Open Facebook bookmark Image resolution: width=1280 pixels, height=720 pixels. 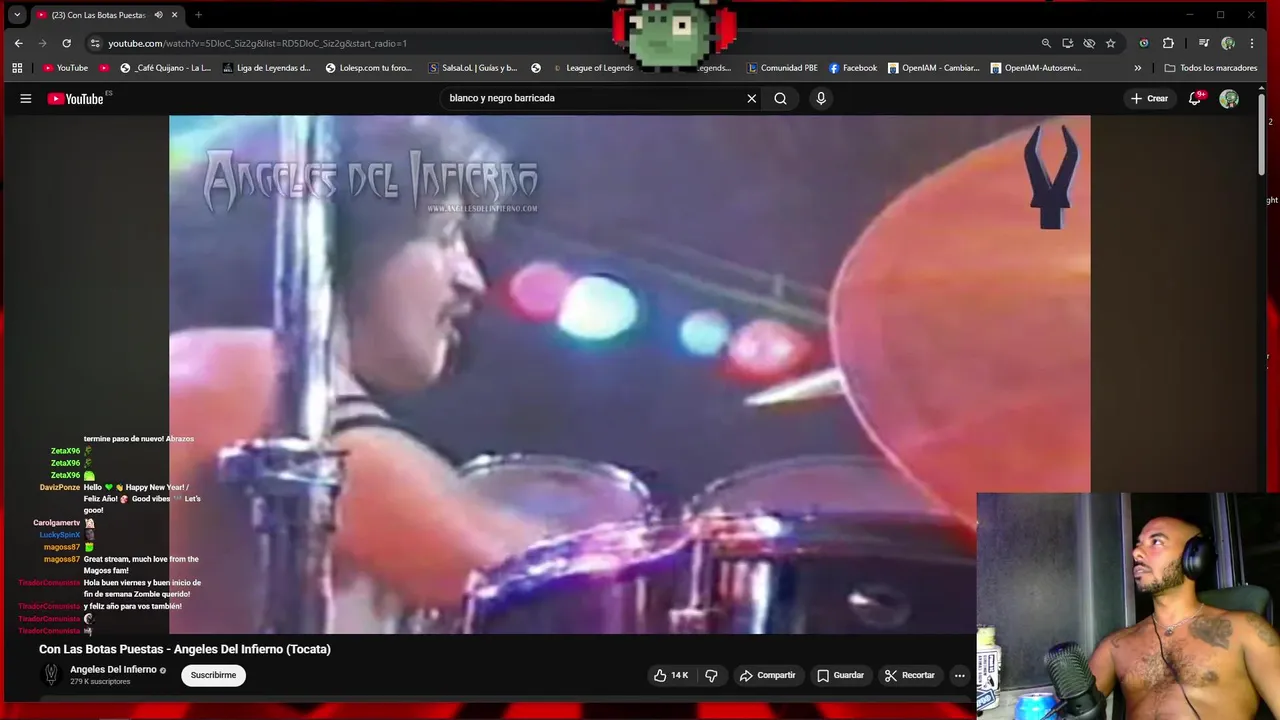(852, 68)
